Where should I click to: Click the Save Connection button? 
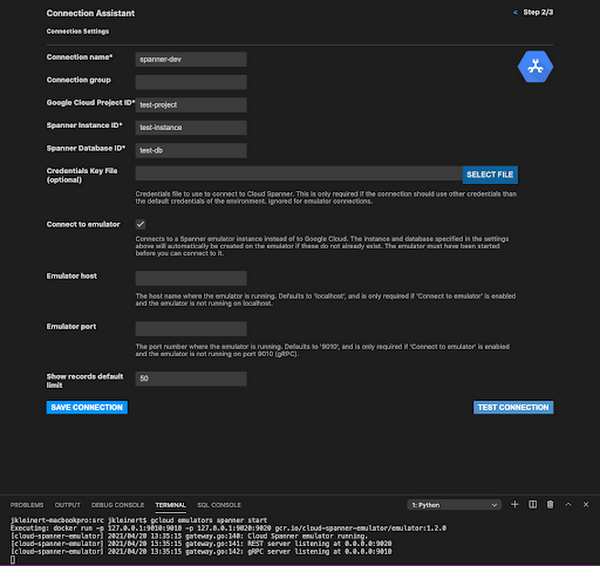pyautogui.click(x=87, y=407)
